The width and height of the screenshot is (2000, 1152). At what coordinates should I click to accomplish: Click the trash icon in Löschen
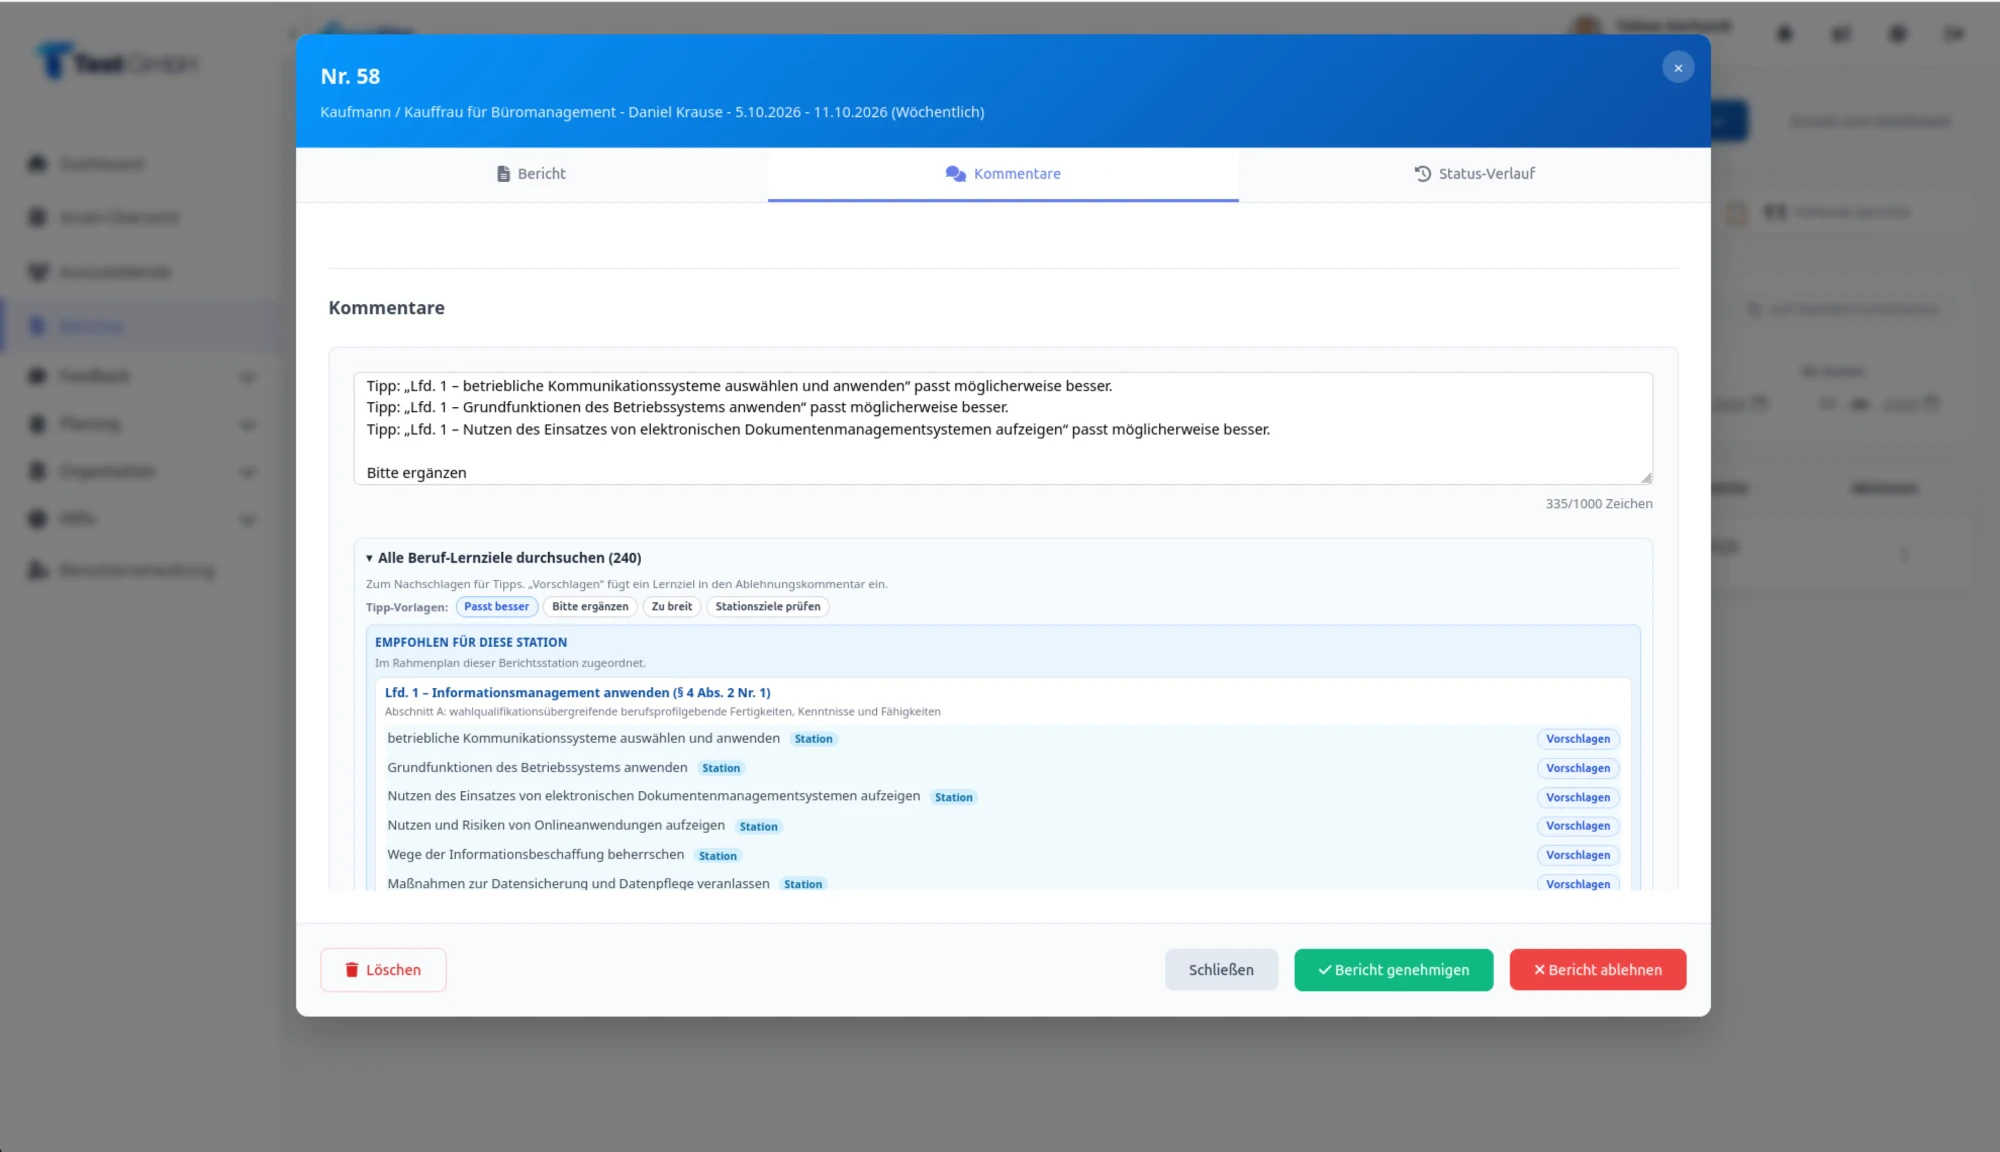352,970
